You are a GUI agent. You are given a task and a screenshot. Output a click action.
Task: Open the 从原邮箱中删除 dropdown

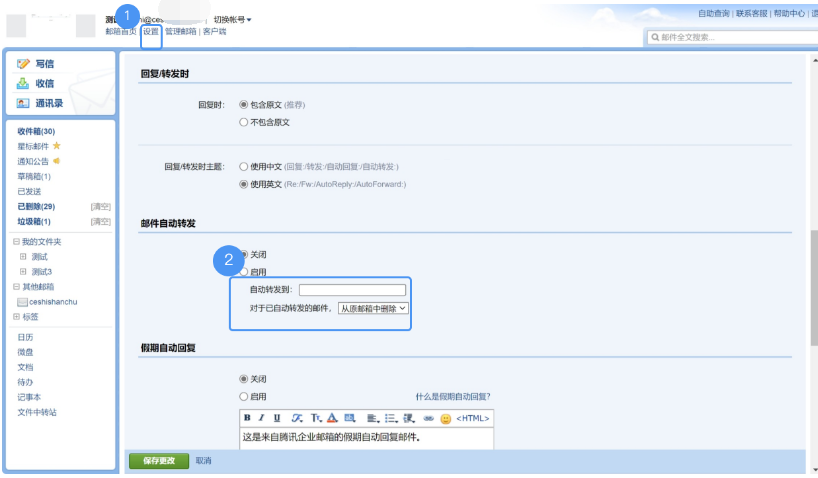click(373, 309)
